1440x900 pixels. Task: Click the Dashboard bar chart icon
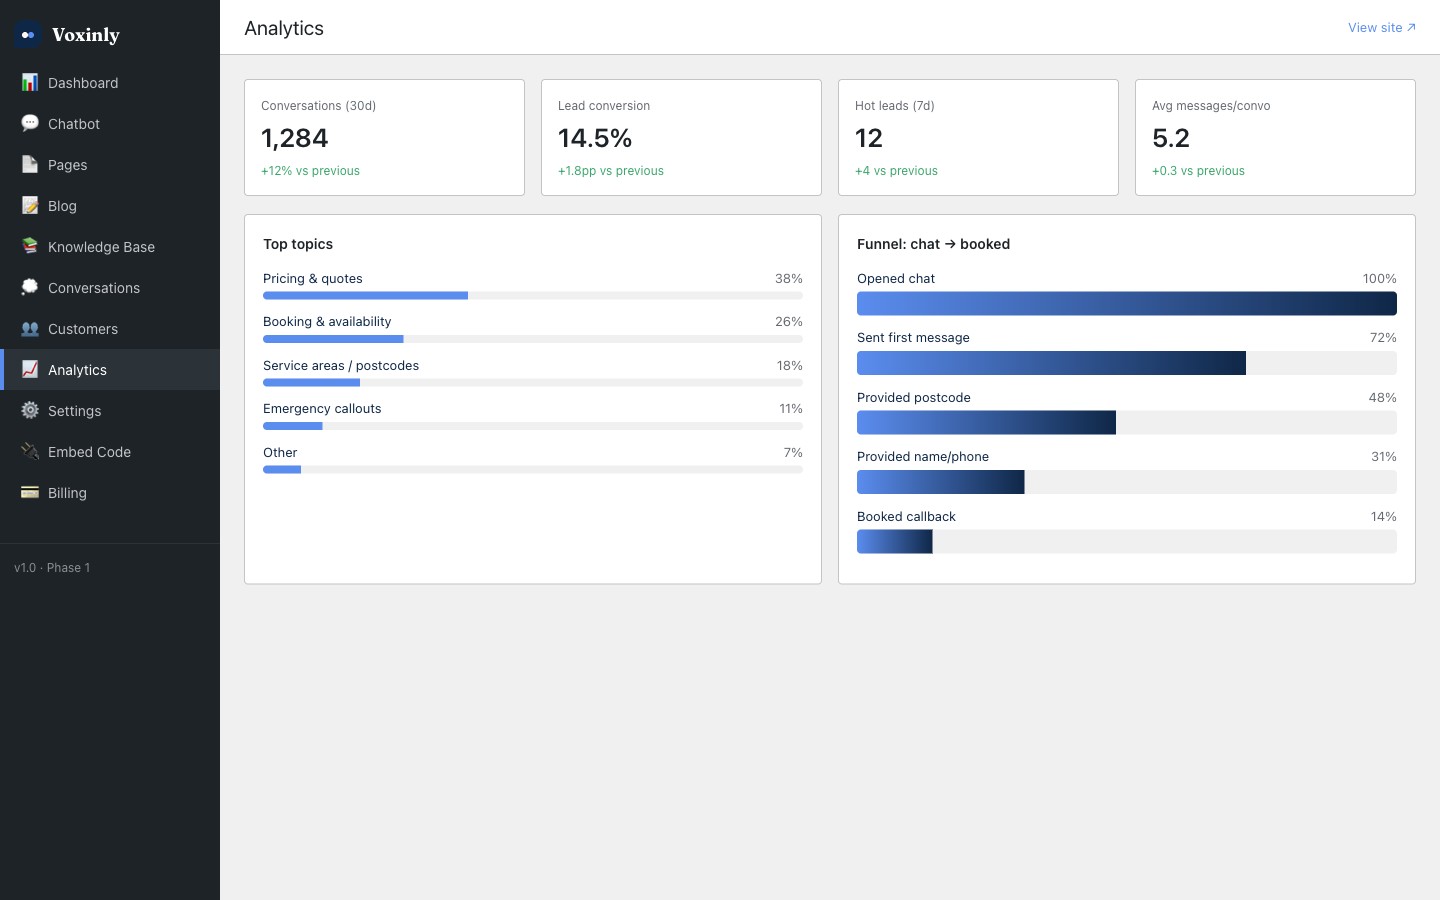(x=30, y=83)
